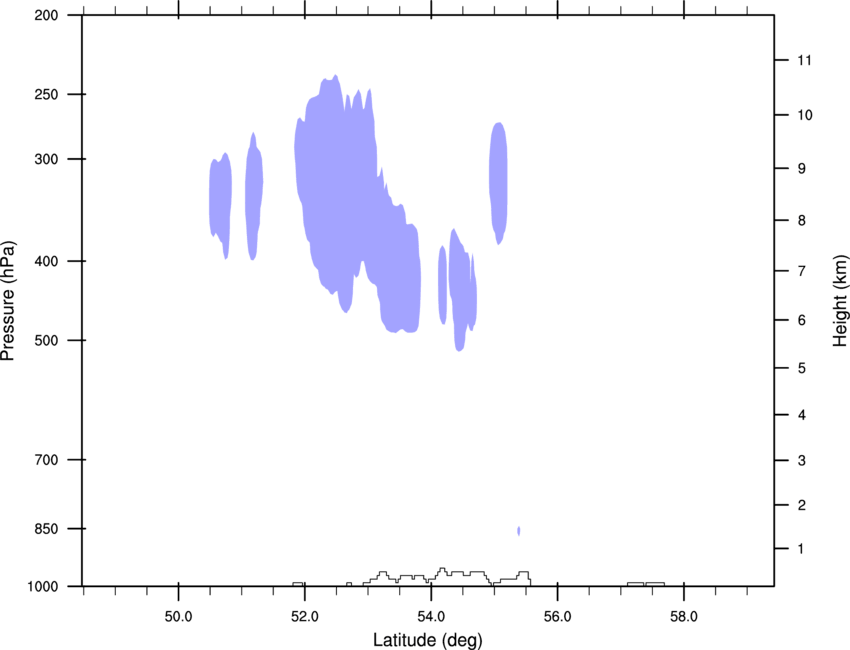Click the 6 km height label

[x=802, y=320]
